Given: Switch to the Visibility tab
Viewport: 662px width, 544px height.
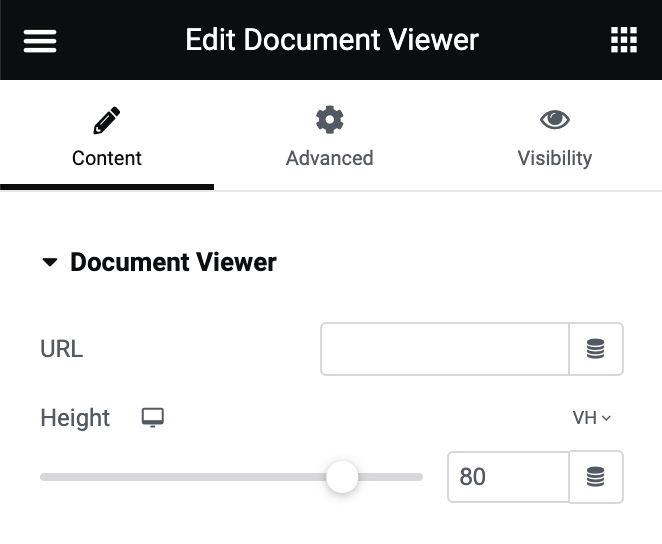Looking at the screenshot, I should click(x=554, y=158).
